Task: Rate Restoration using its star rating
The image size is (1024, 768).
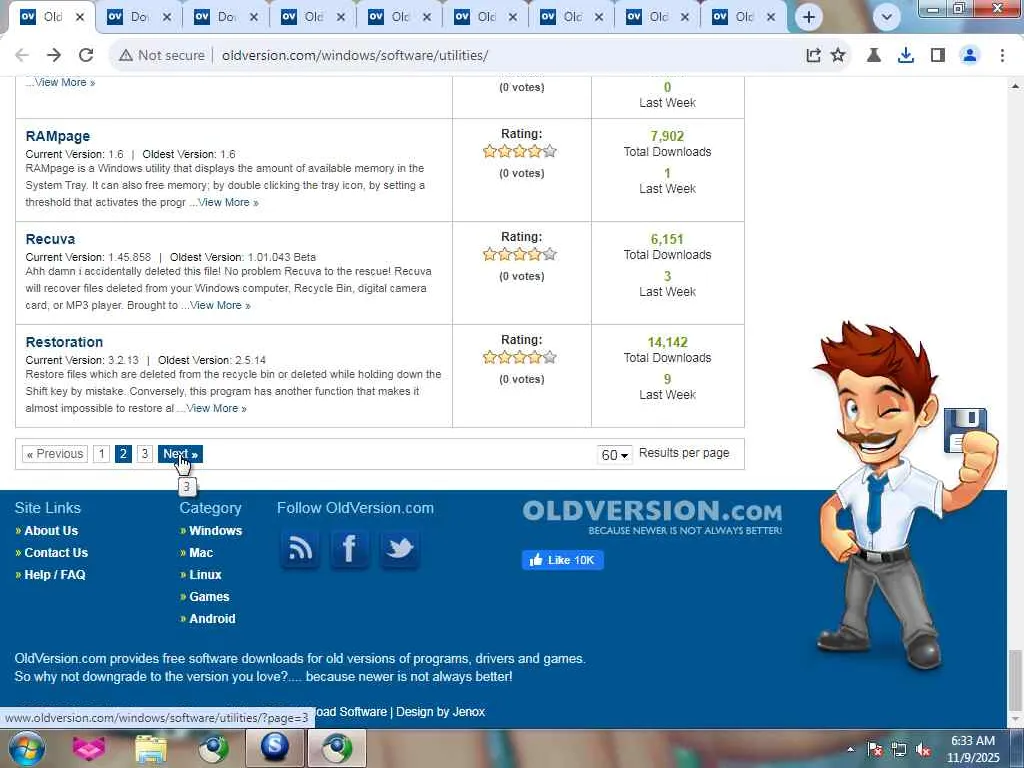Action: [x=520, y=357]
